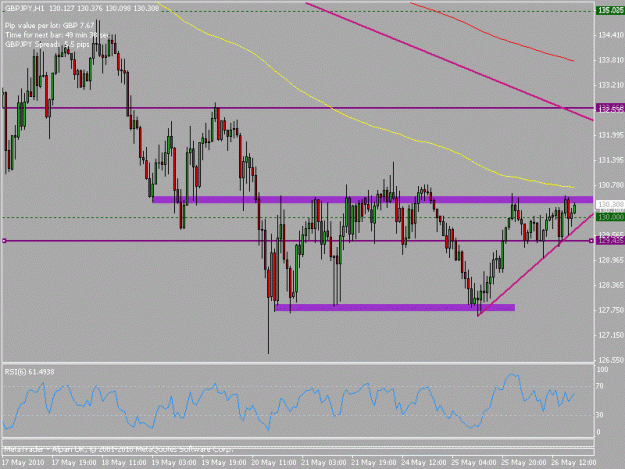Click the RSI scale value 100

tap(603, 370)
